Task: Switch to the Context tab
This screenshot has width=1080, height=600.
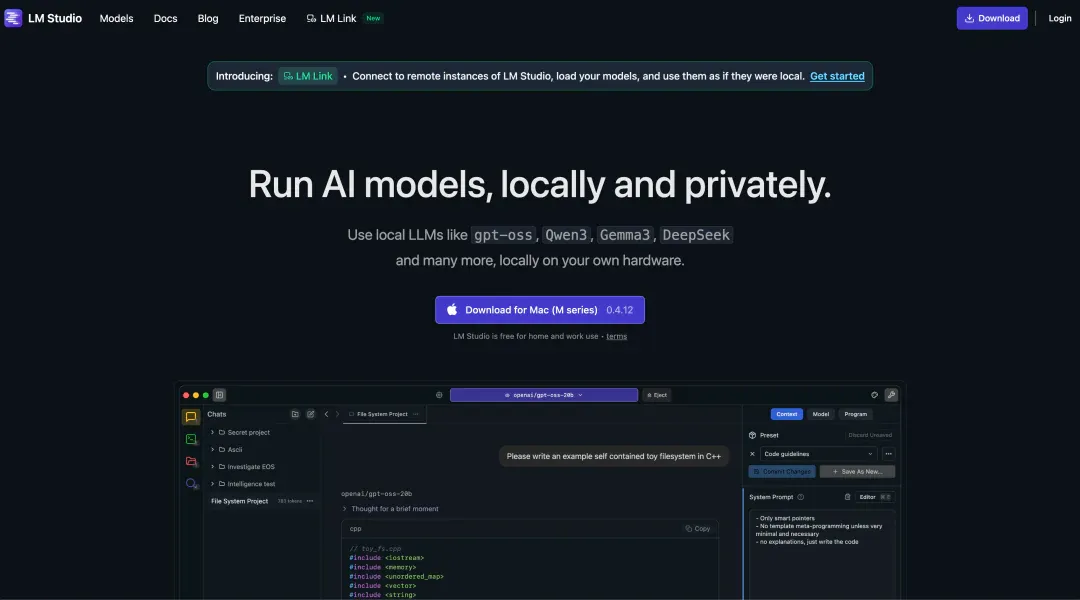Action: (x=787, y=414)
